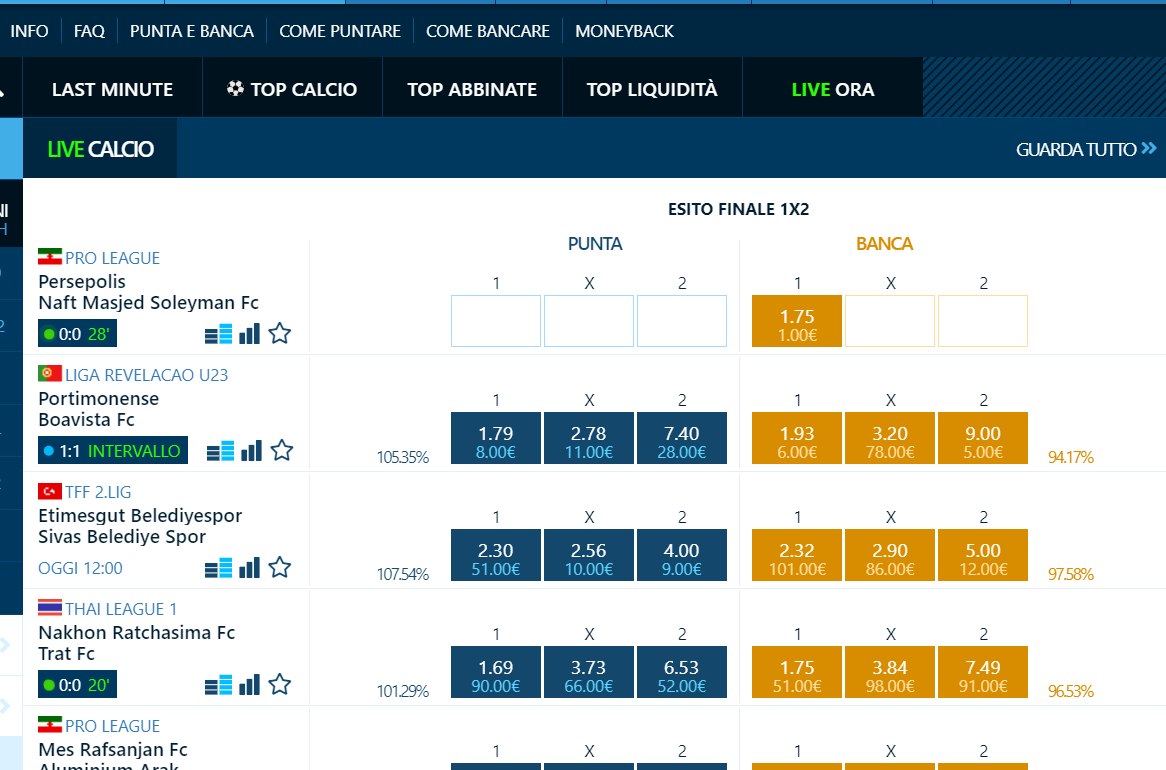Screen dimensions: 1166x770
Task: Back Etimesgut Belediyespor at 2.30
Action: pos(496,555)
